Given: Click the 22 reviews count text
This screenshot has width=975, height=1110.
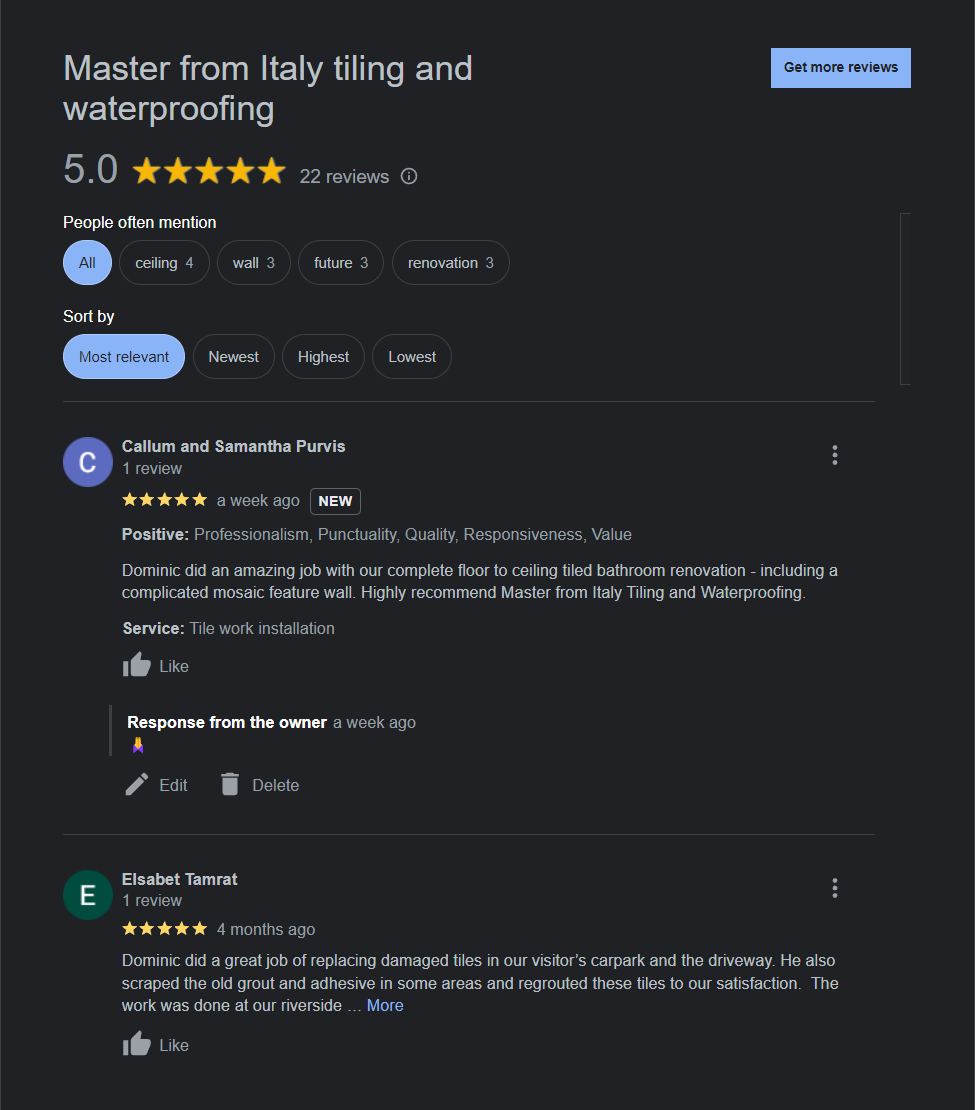Looking at the screenshot, I should 344,177.
